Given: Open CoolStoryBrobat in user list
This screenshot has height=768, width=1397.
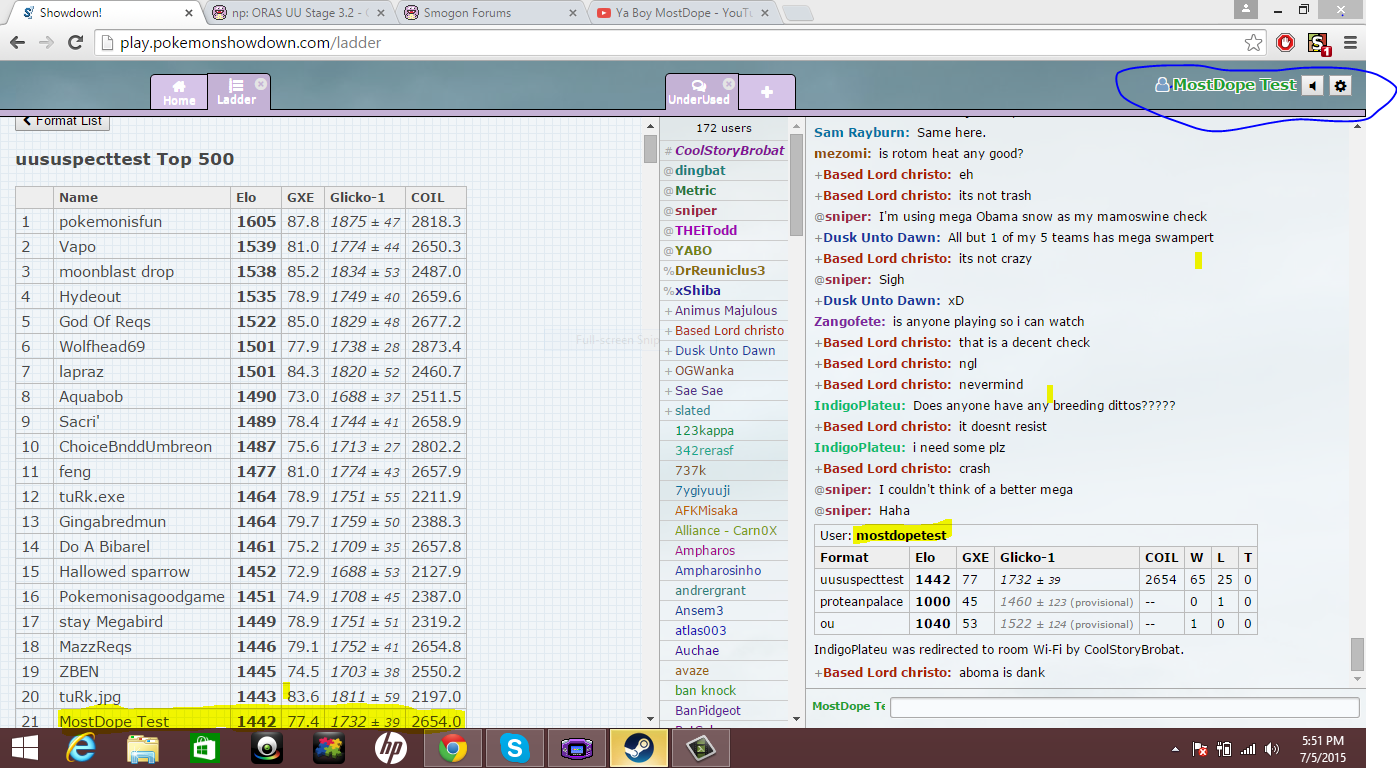Looking at the screenshot, I should point(730,151).
